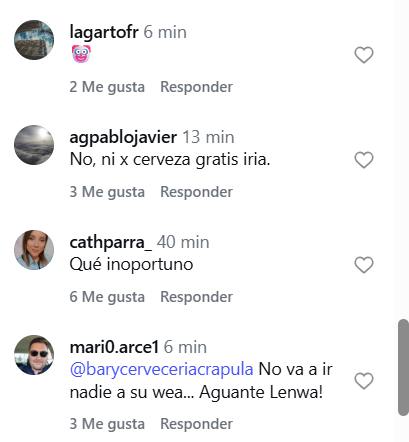Like mari0.arce1's comment with heart
409x442 pixels.
coord(364,381)
